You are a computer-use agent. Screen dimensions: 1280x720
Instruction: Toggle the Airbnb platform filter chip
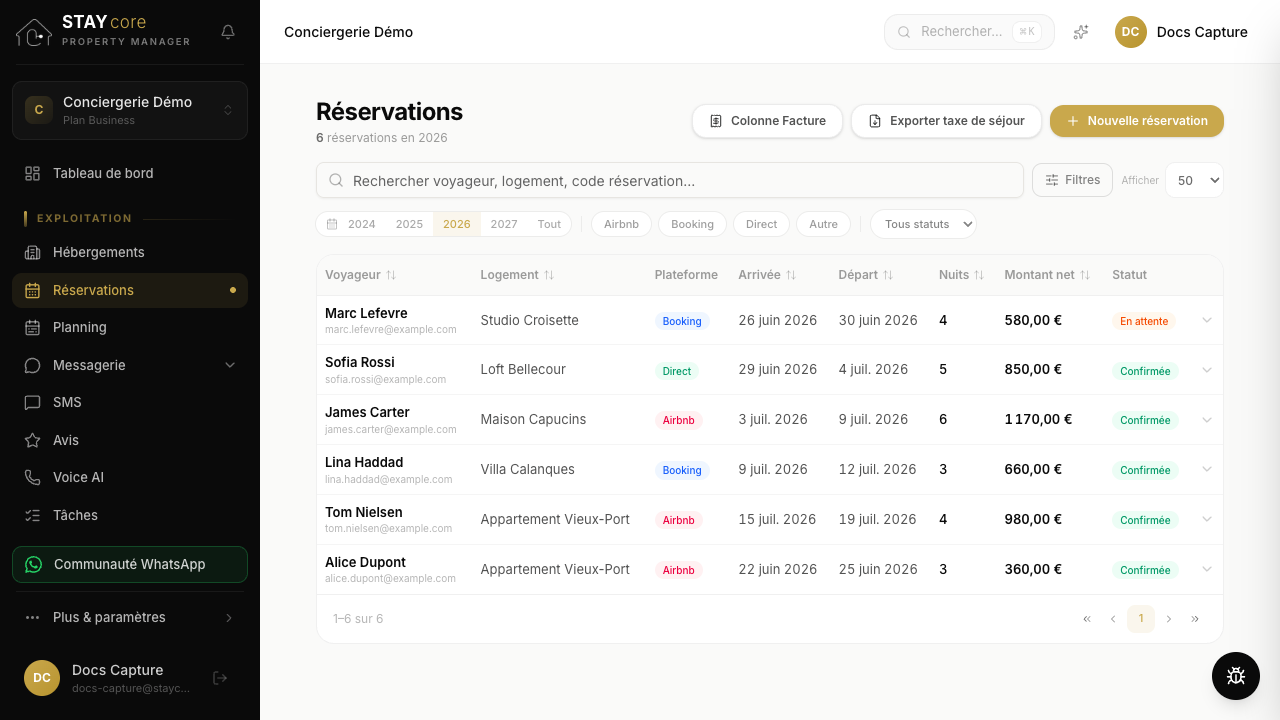(x=621, y=224)
